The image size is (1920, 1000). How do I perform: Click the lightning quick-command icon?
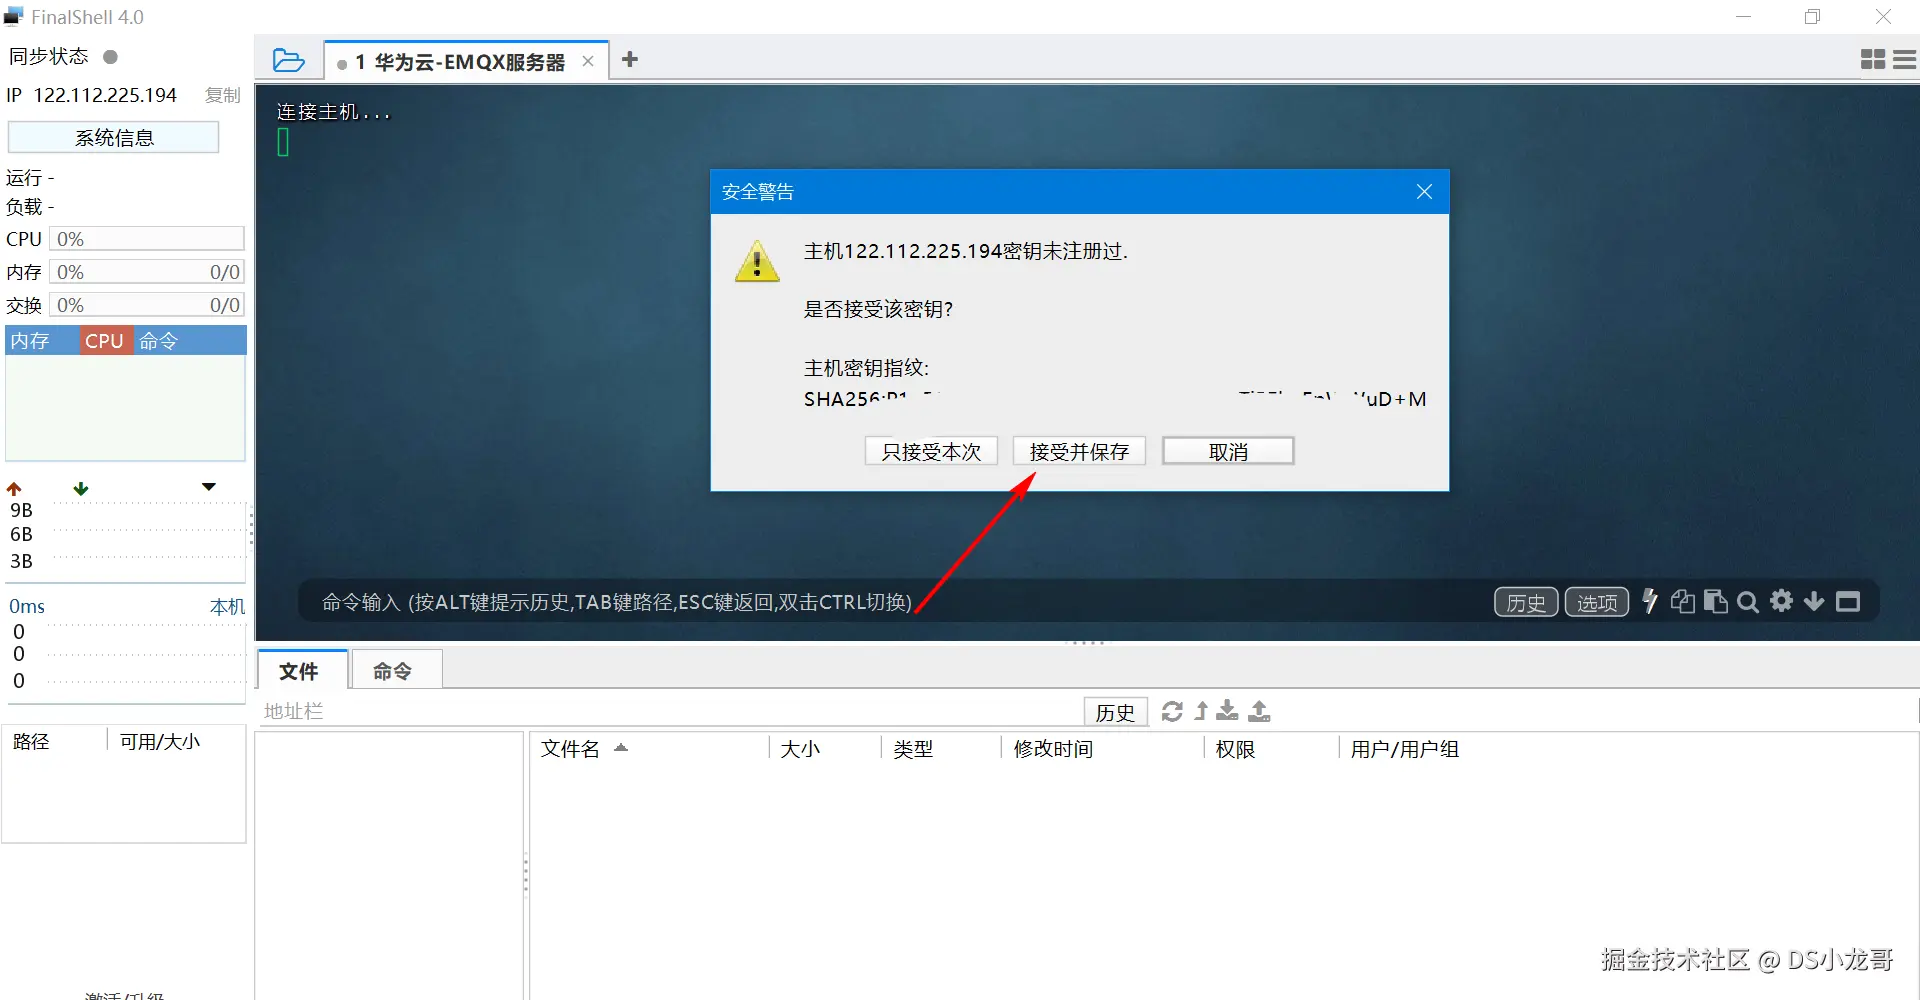tap(1650, 601)
